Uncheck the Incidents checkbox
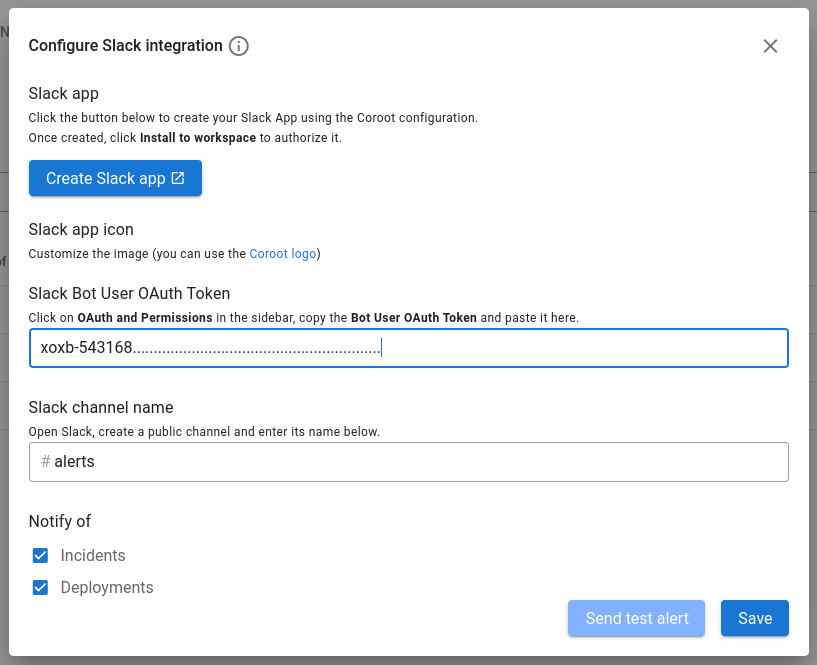Screen dimensions: 817x665 (41, 555)
